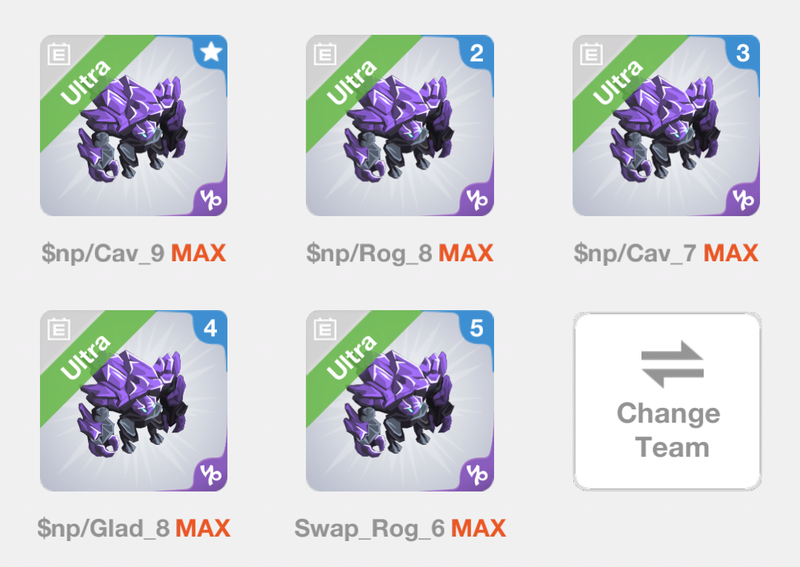Click the Capricorn zodiac icon on $np/Cav_9

211,200
